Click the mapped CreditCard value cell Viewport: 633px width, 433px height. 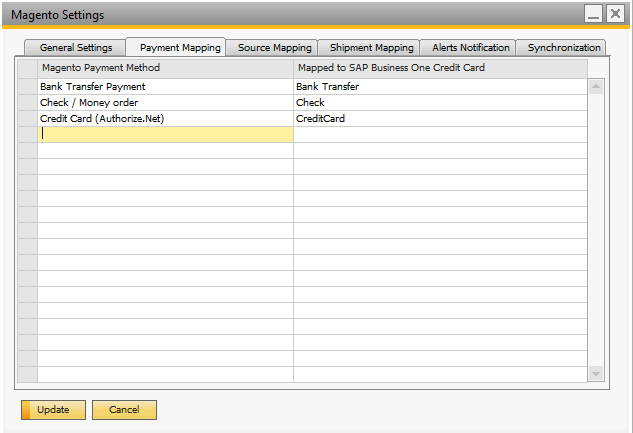(440, 119)
